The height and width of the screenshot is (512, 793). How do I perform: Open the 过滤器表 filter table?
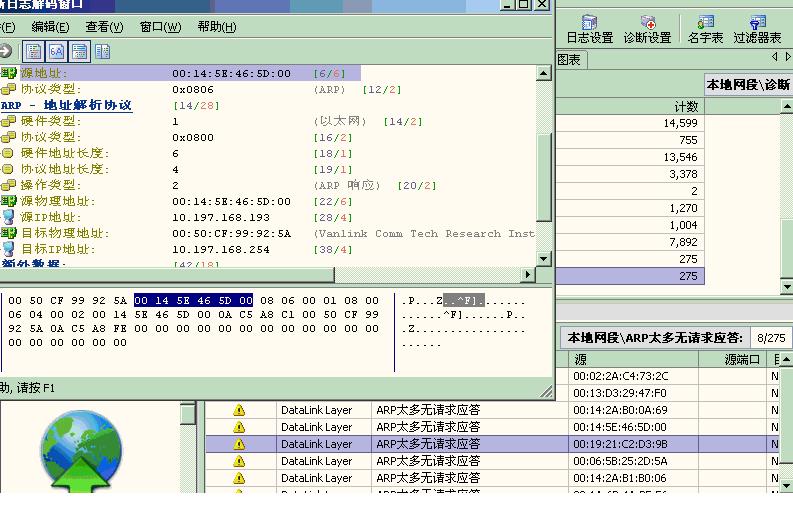(x=757, y=29)
